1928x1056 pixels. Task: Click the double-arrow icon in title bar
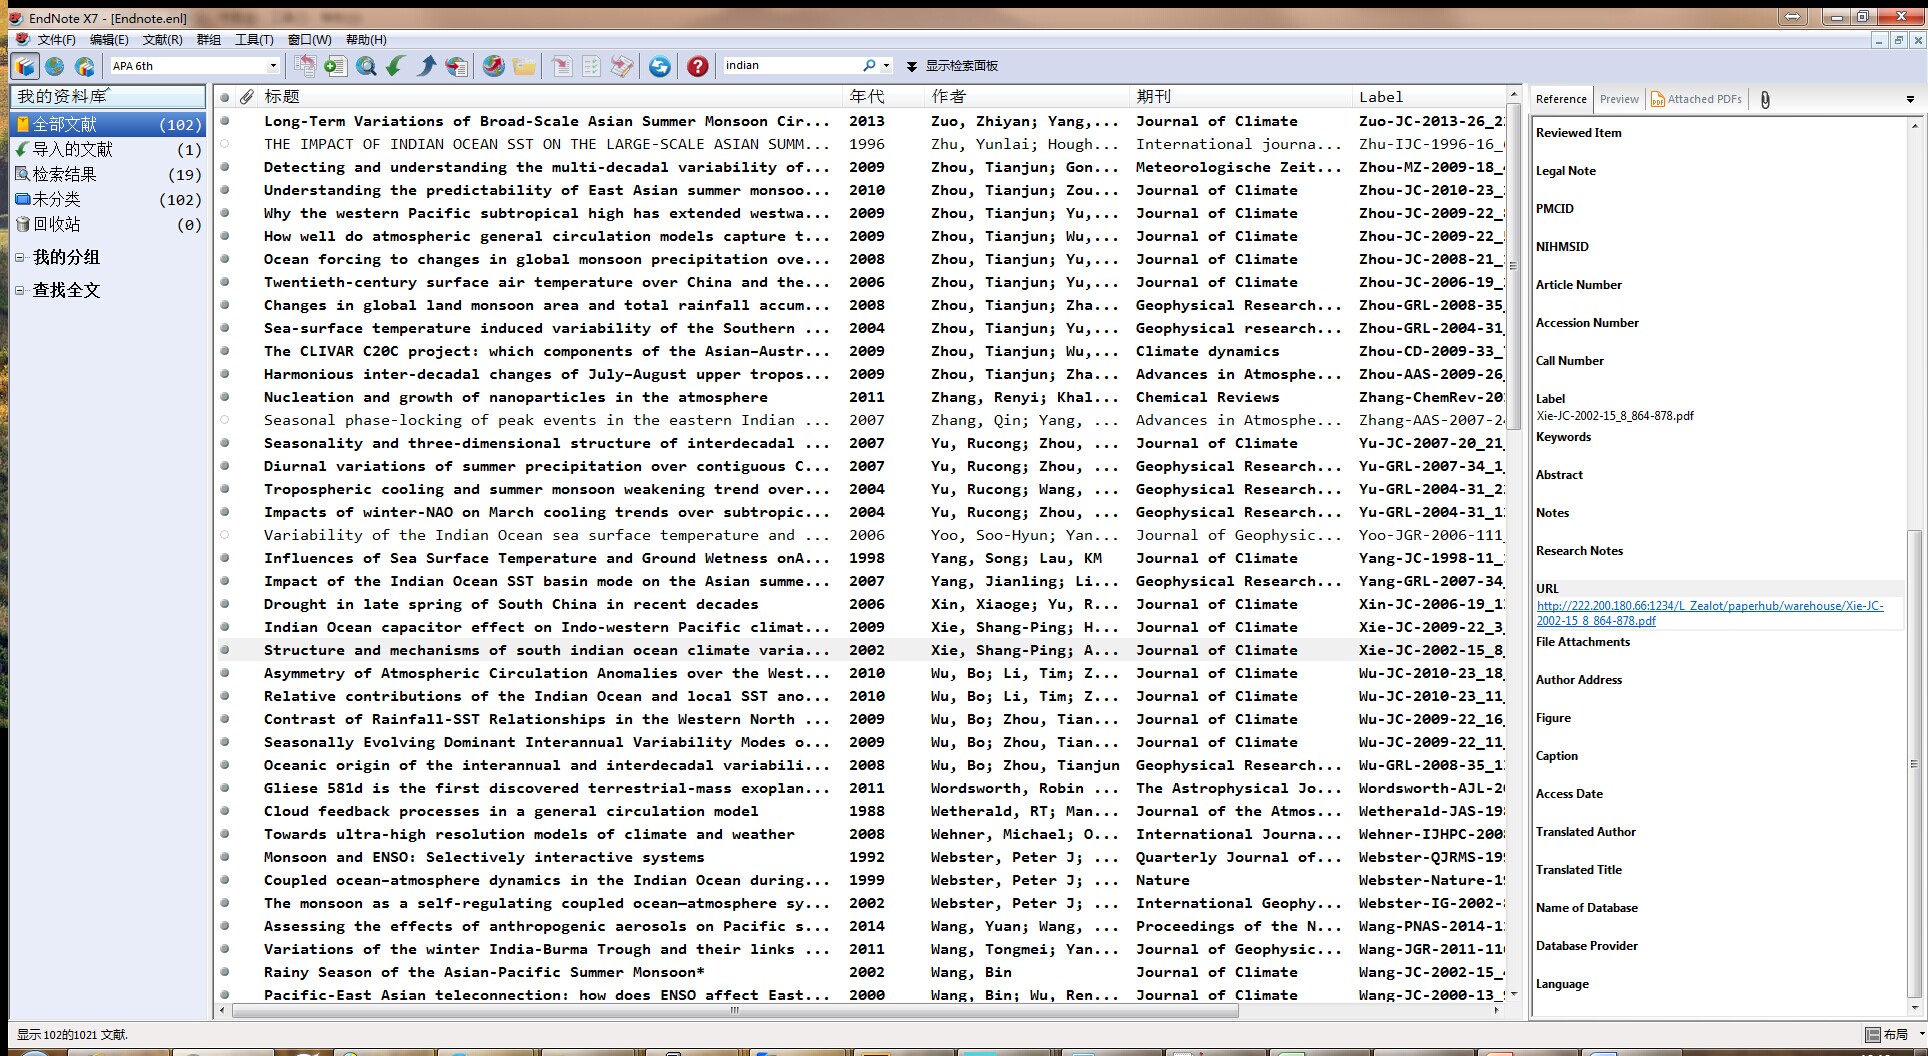(1793, 16)
